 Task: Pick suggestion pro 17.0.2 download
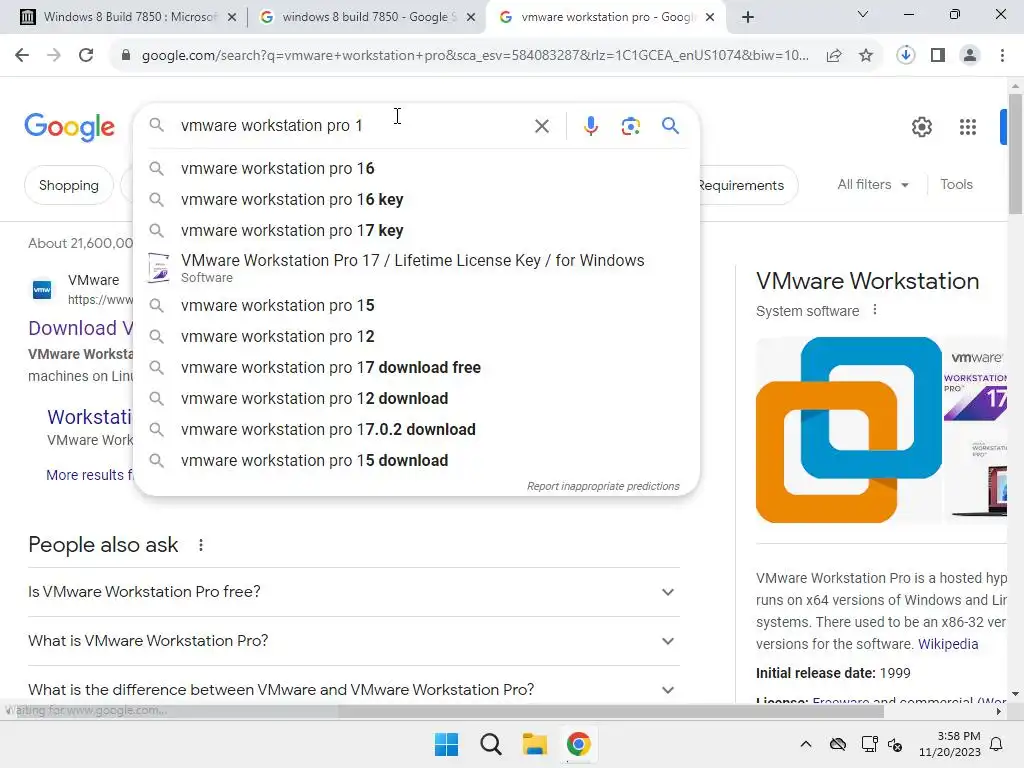coord(416,430)
